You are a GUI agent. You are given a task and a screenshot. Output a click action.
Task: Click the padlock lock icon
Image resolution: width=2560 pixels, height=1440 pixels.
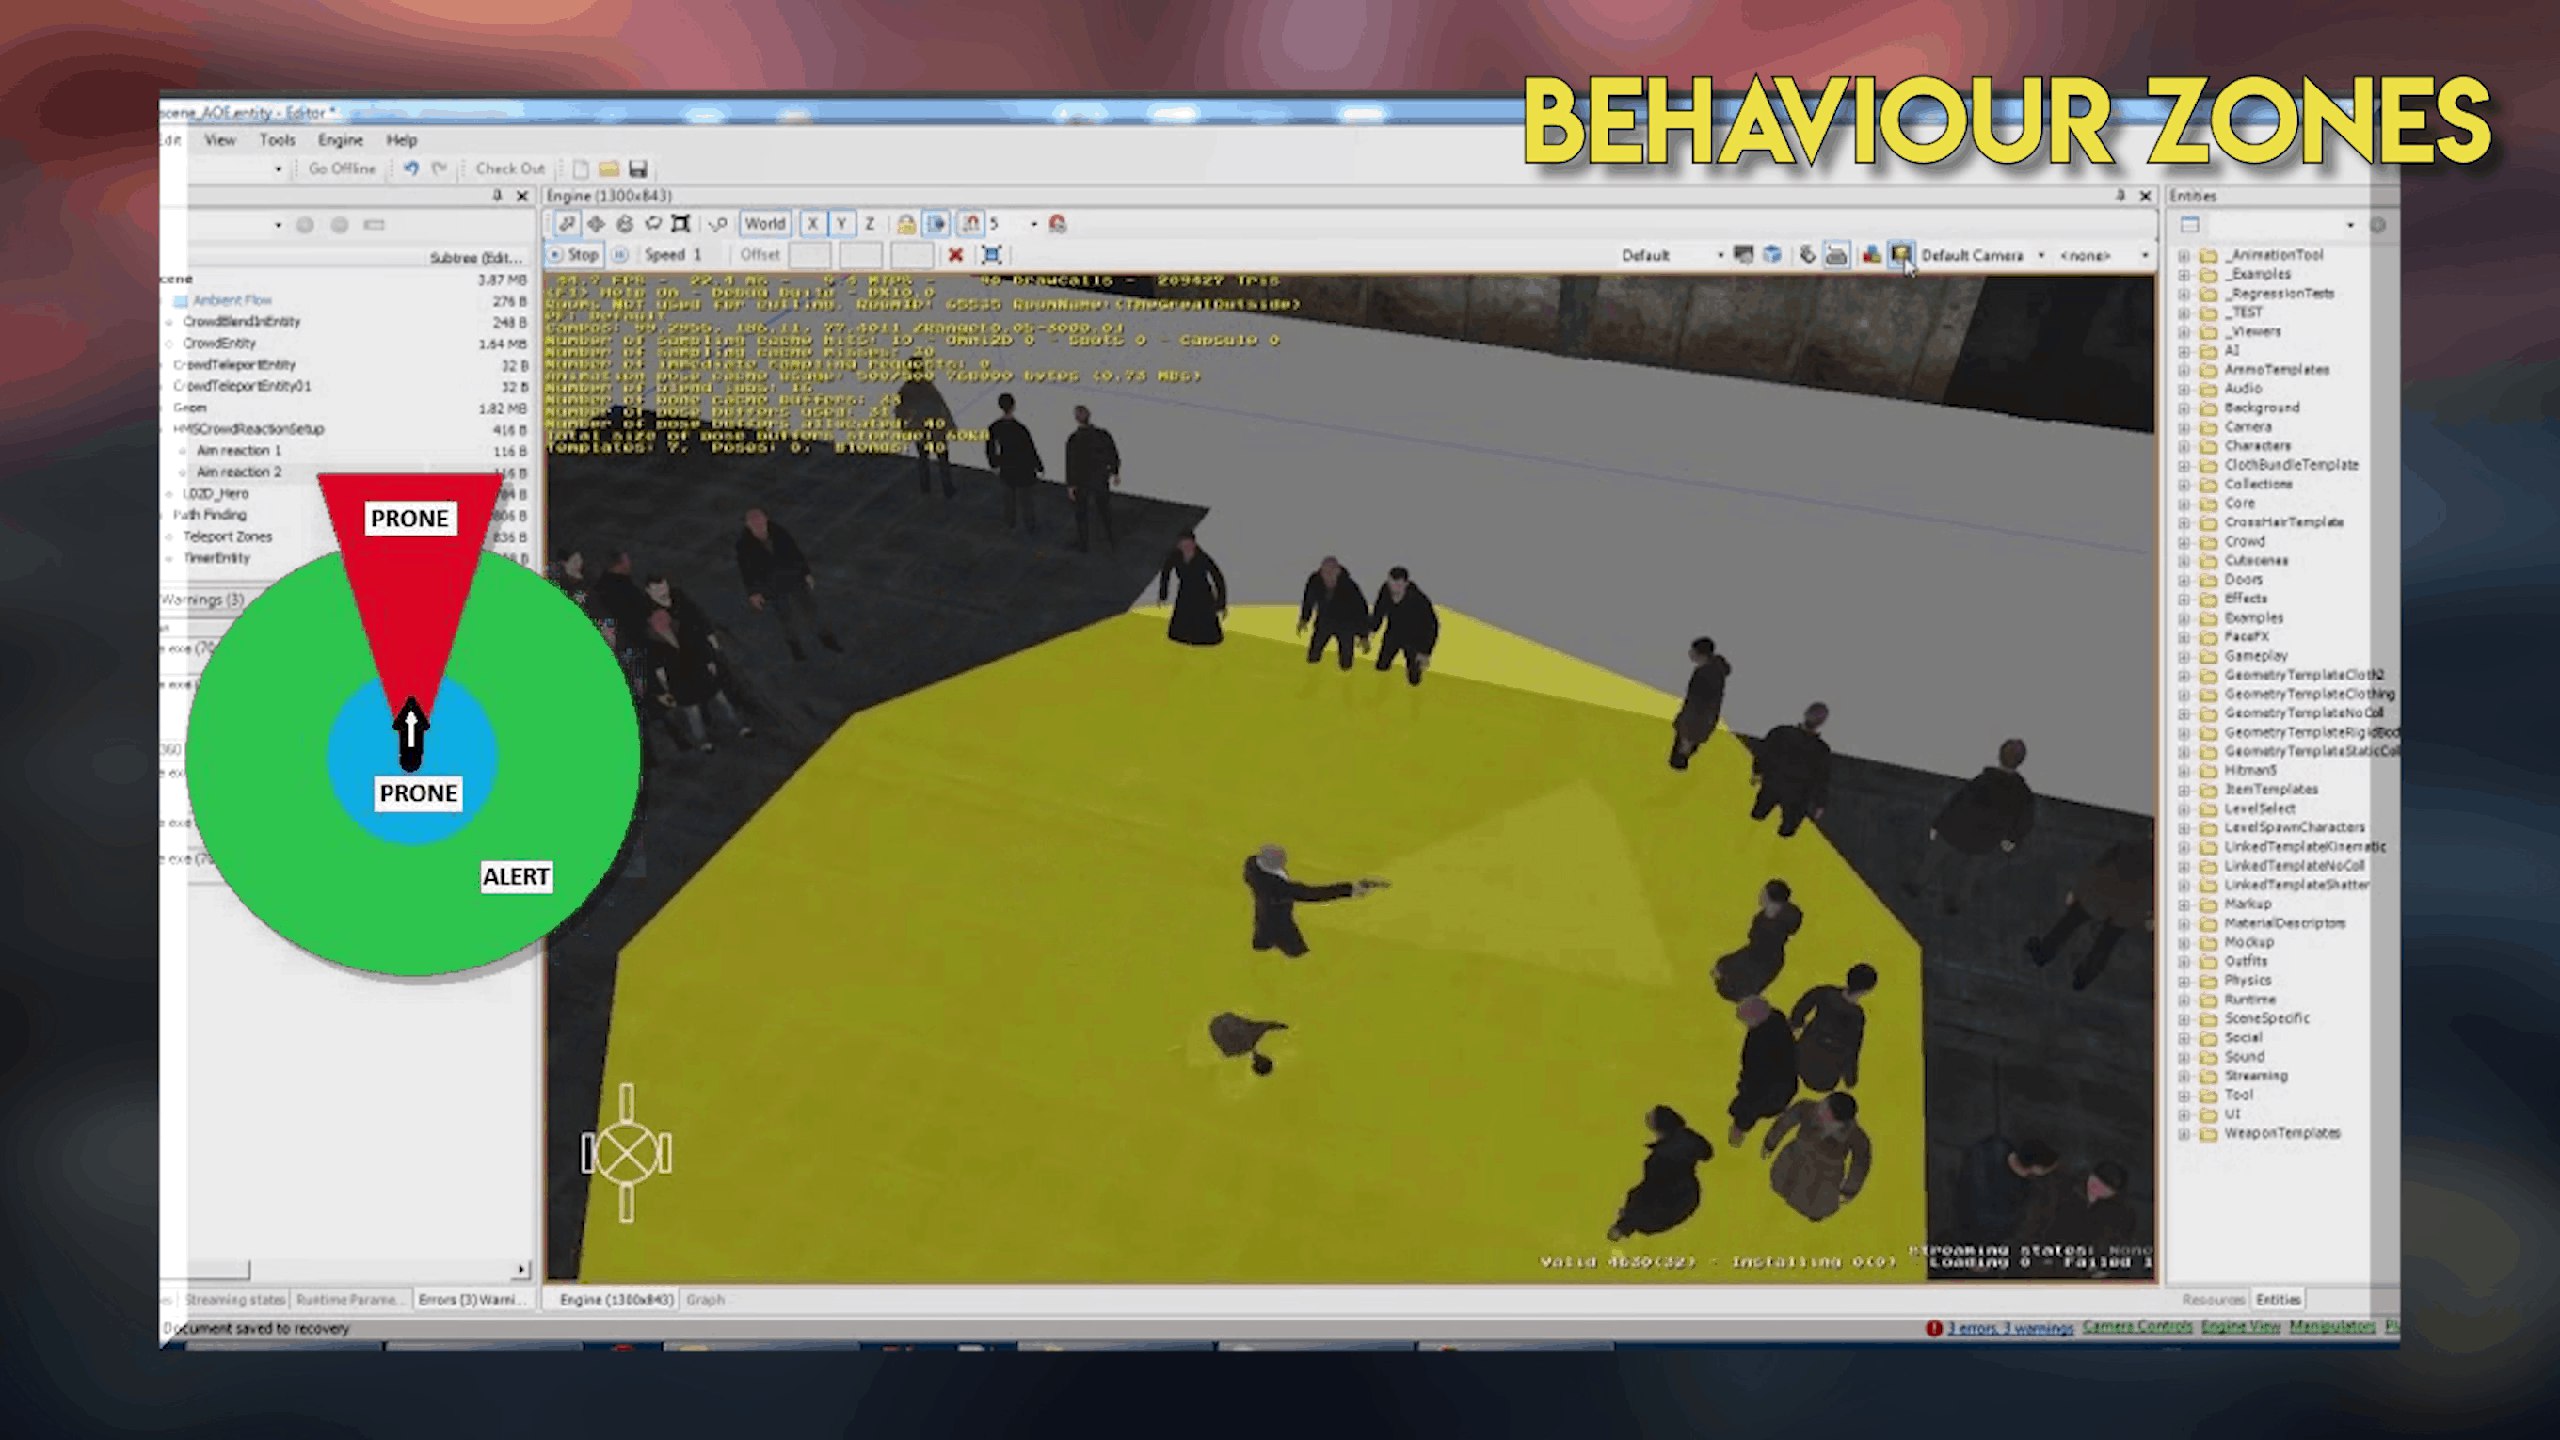pos(906,224)
